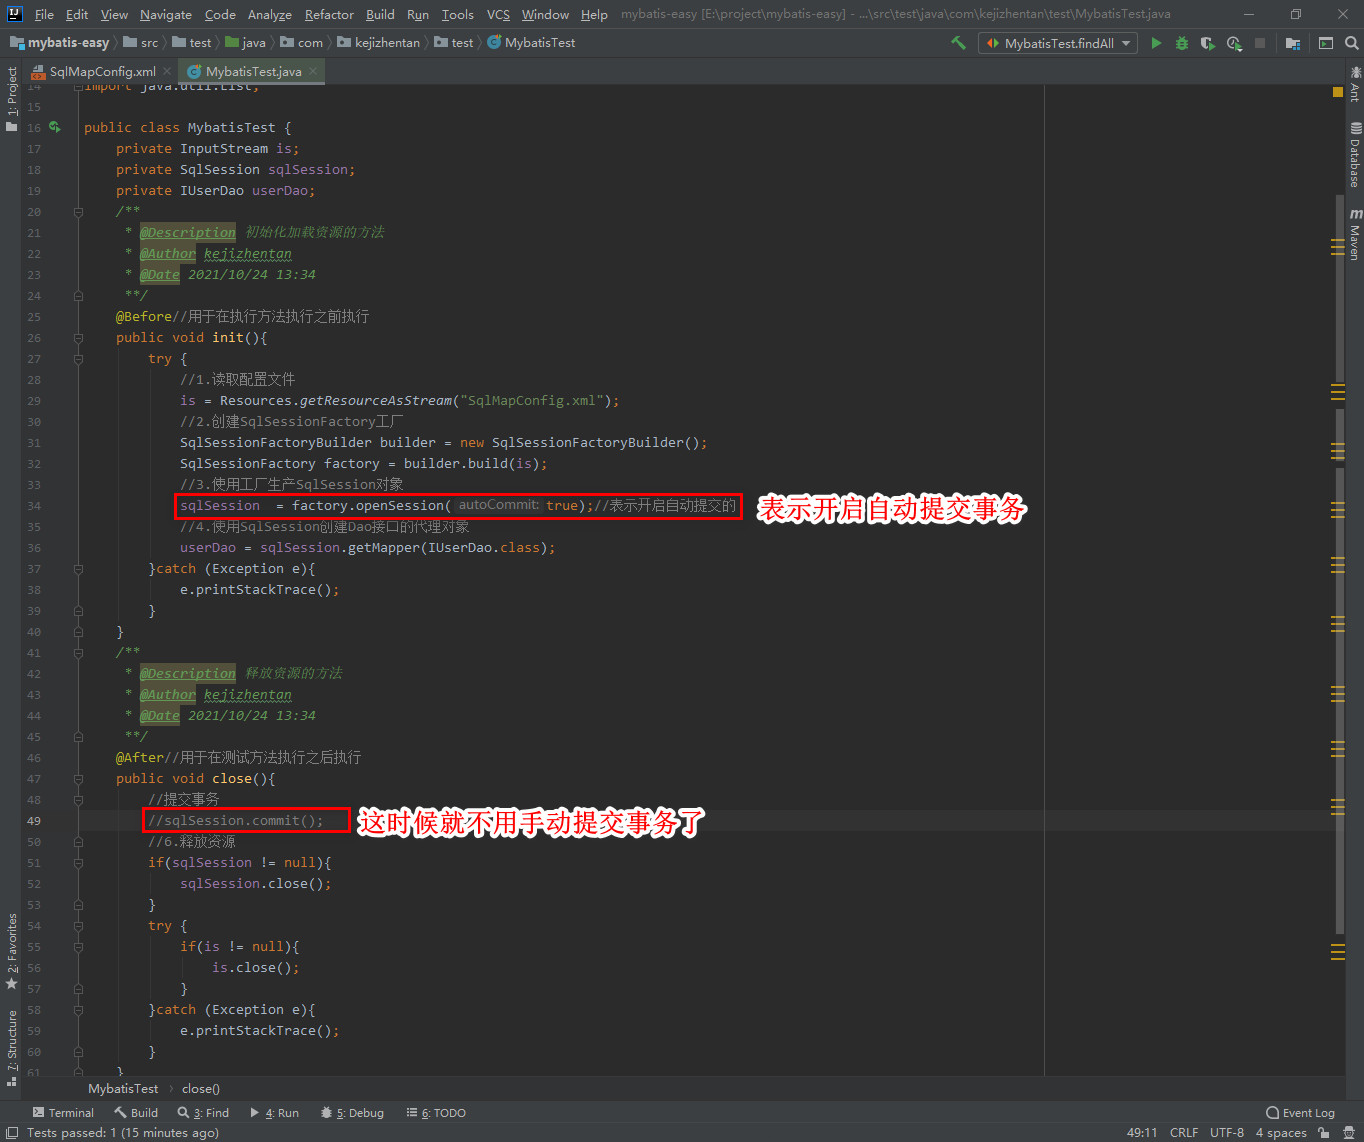Click close() in the editor breadcrumb
1364x1142 pixels.
(201, 1088)
